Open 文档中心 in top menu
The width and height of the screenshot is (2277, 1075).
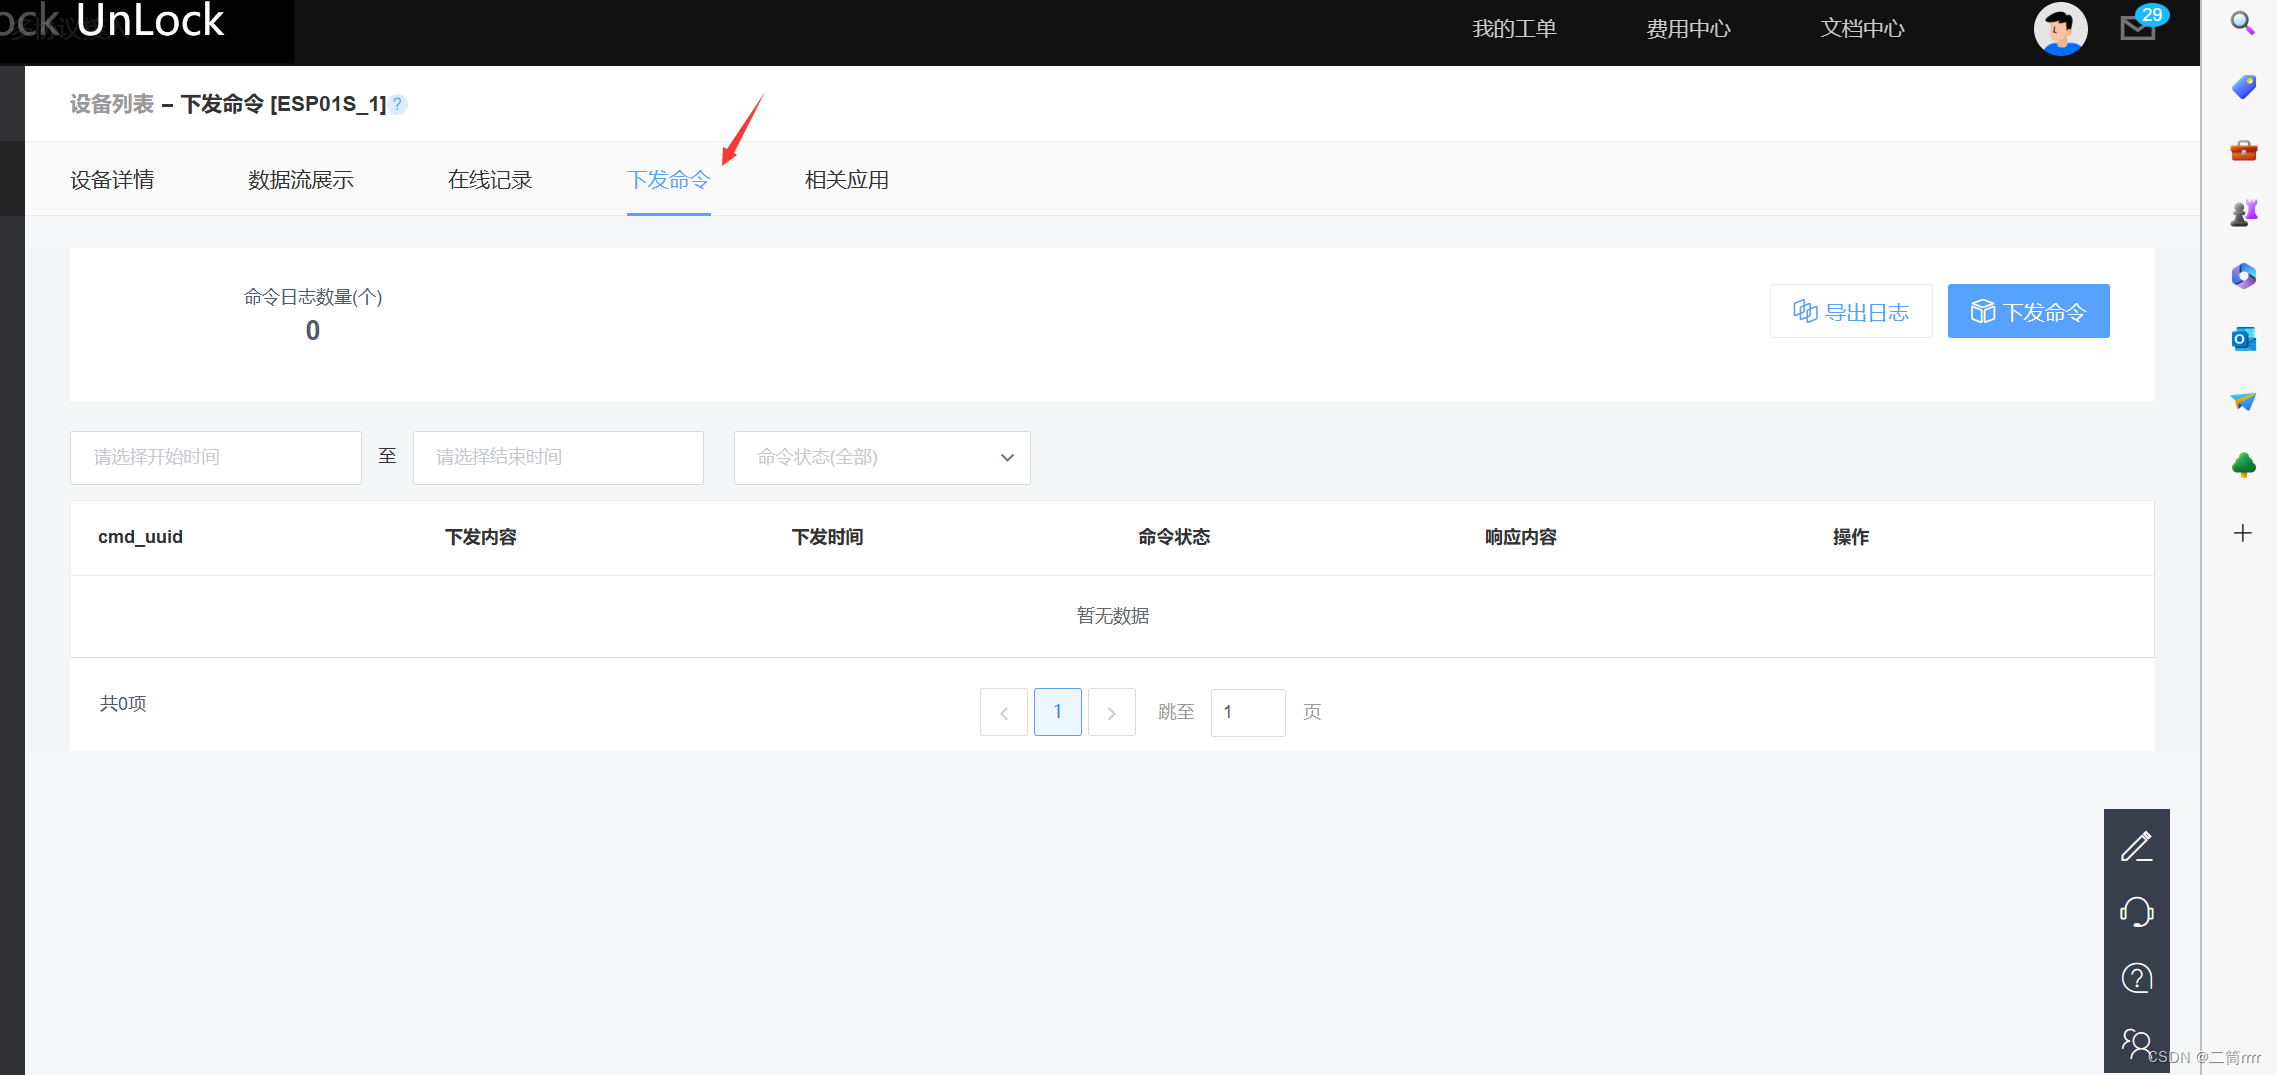pos(1862,29)
